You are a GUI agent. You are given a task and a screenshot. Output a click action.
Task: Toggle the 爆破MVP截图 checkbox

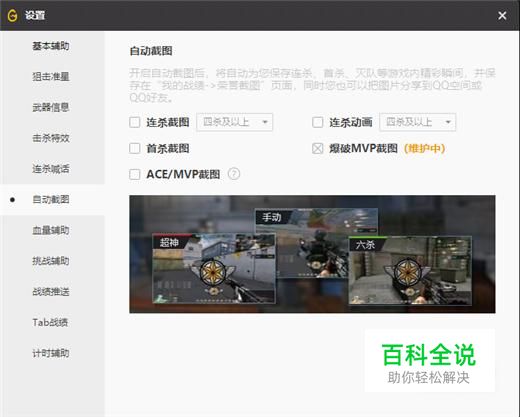(318, 148)
